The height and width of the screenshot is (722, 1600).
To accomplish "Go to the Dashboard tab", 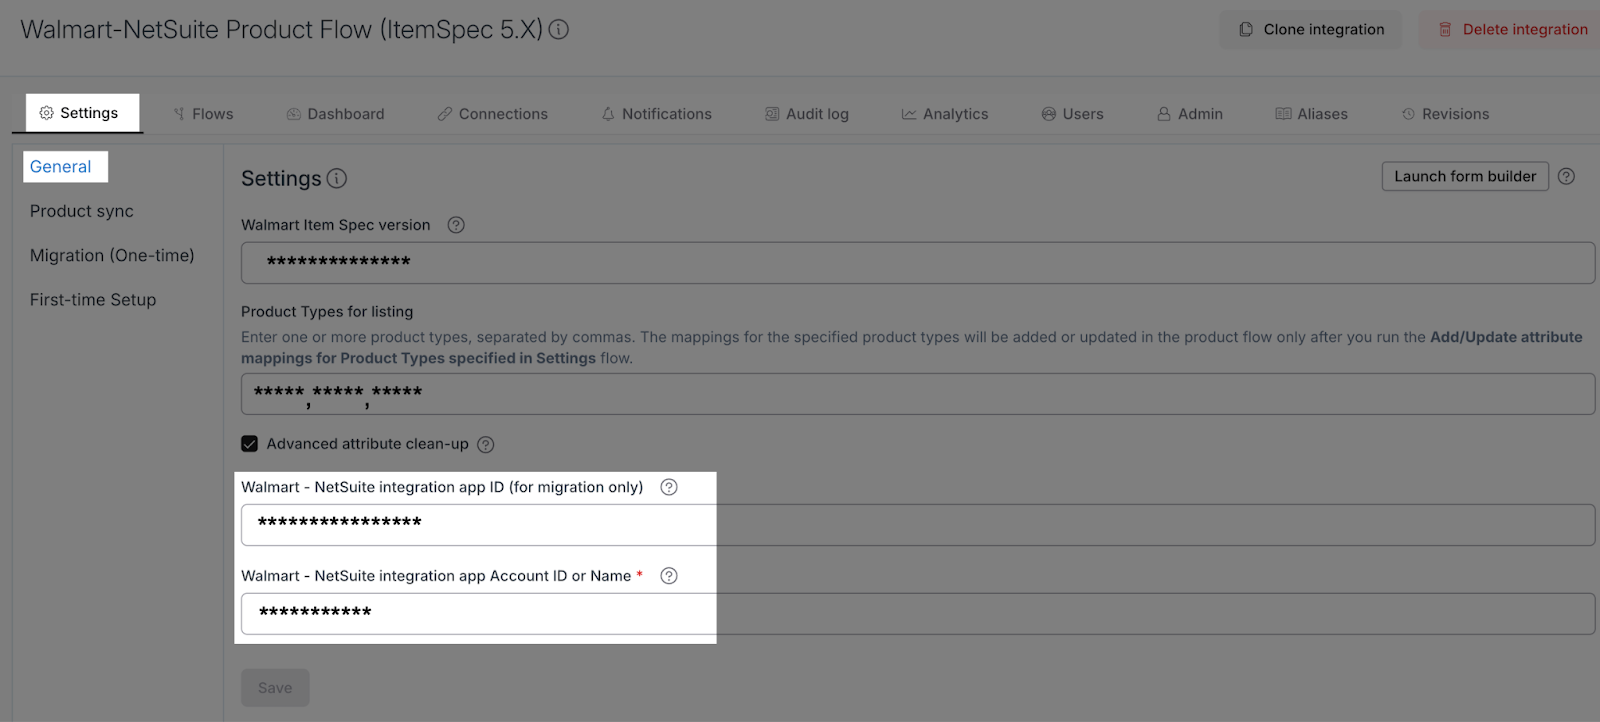I will click(335, 114).
